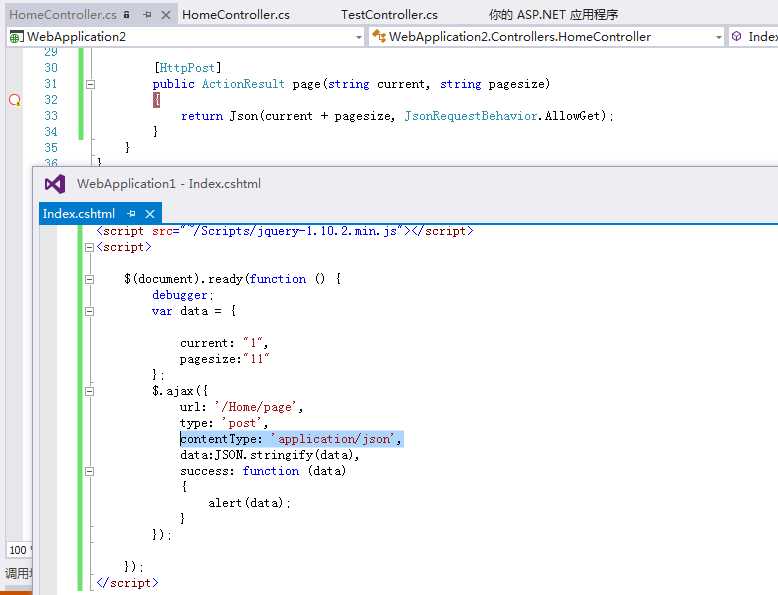This screenshot has height=595, width=778.
Task: Open the 你的 ASP.NET 应用程序 tab
Action: point(553,15)
